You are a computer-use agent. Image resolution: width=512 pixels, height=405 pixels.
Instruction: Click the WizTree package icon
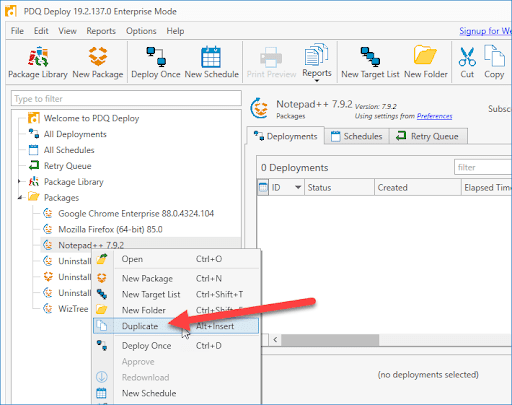tap(48, 309)
